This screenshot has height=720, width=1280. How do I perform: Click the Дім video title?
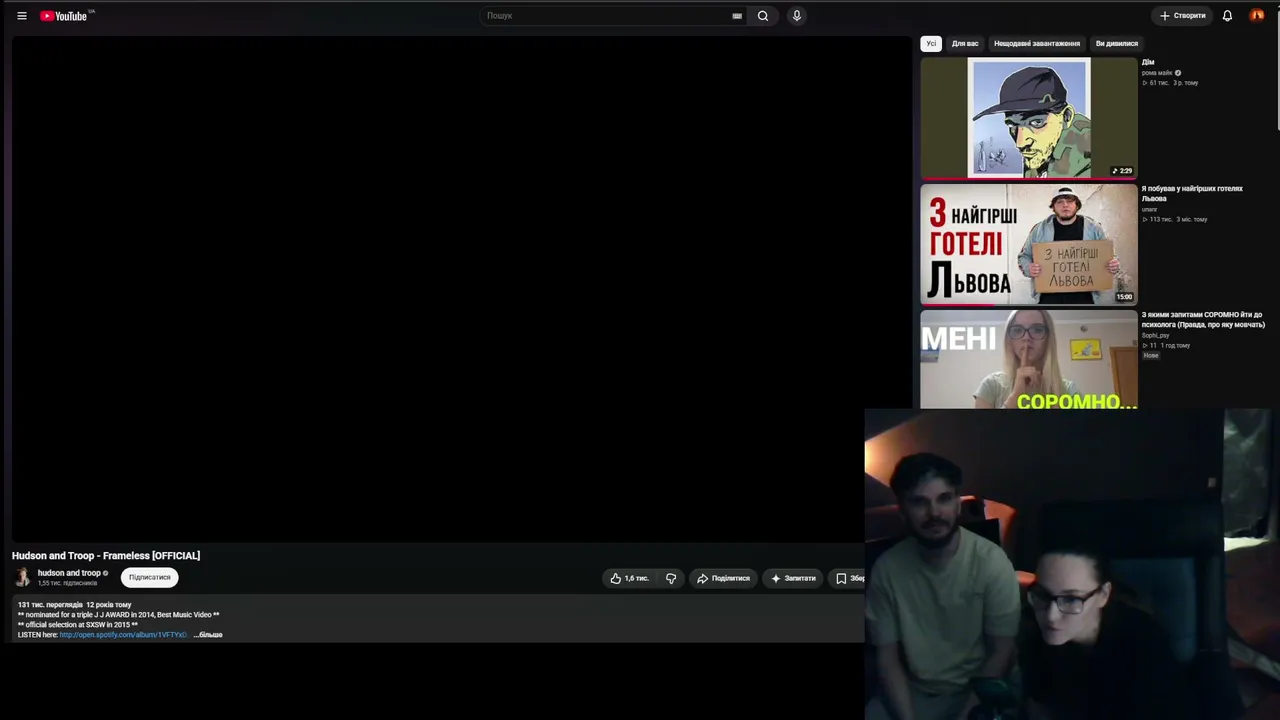1148,62
